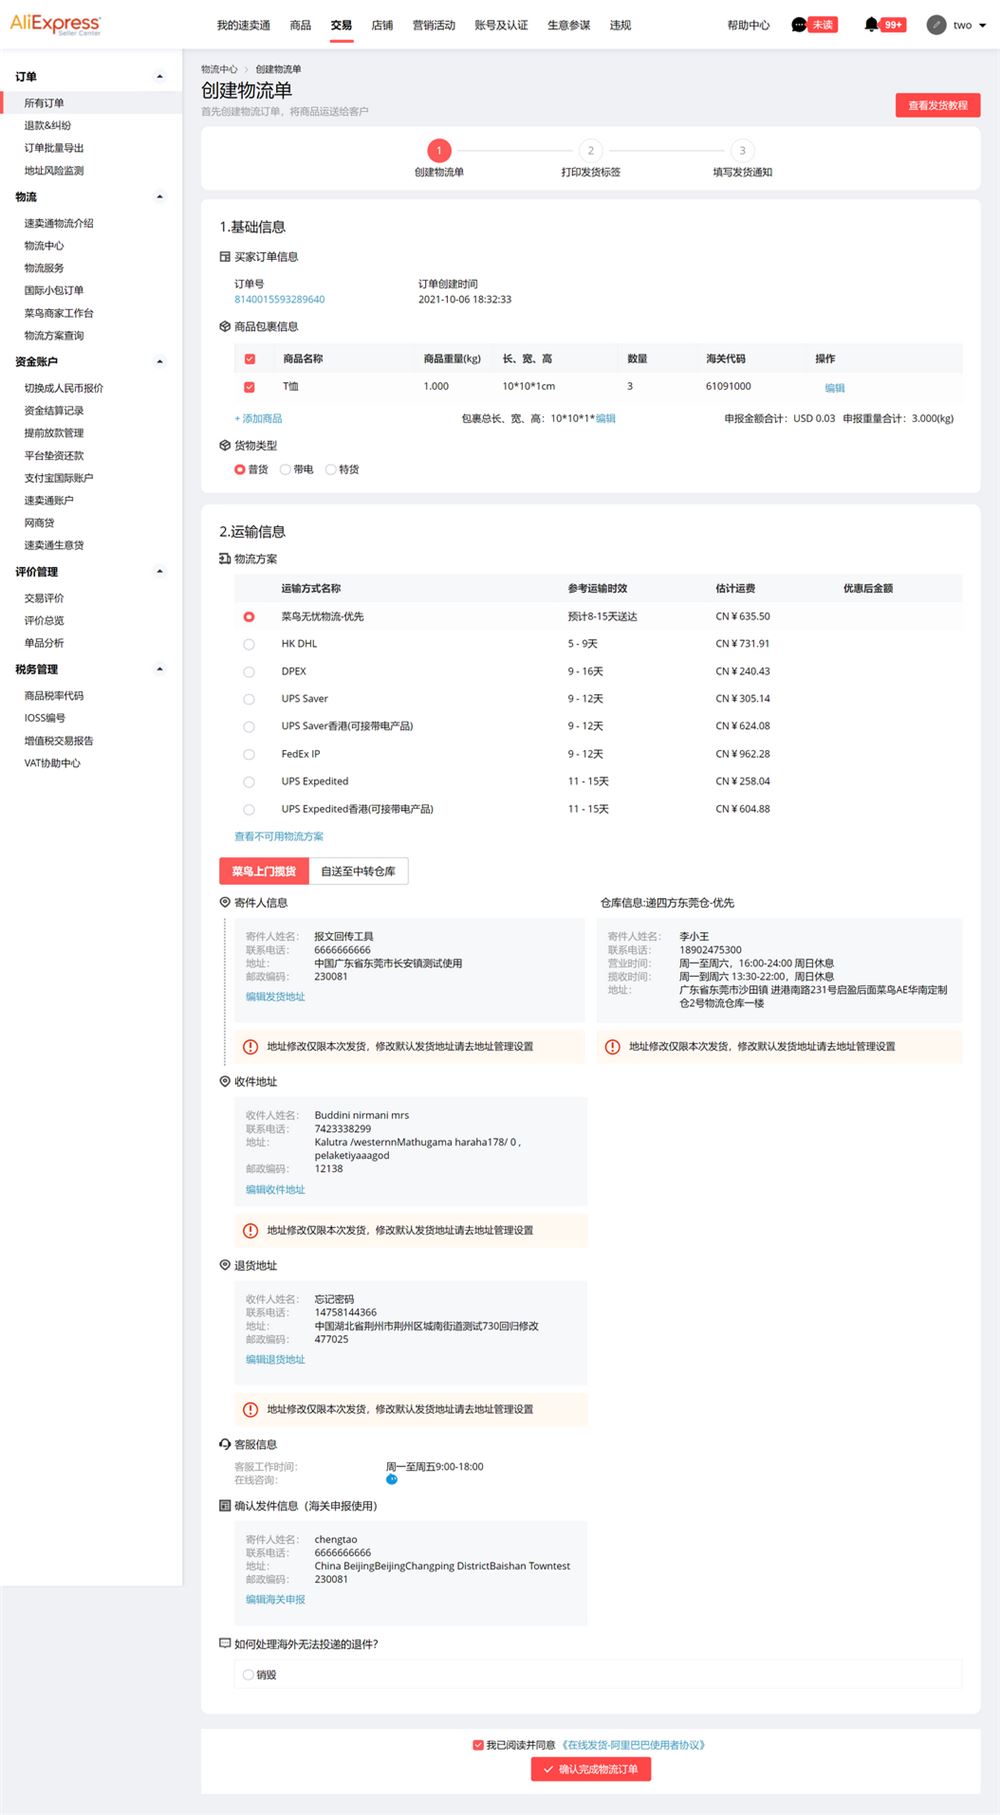The height and width of the screenshot is (1815, 1000).
Task: Open the notifications bell icon
Action: point(871,25)
